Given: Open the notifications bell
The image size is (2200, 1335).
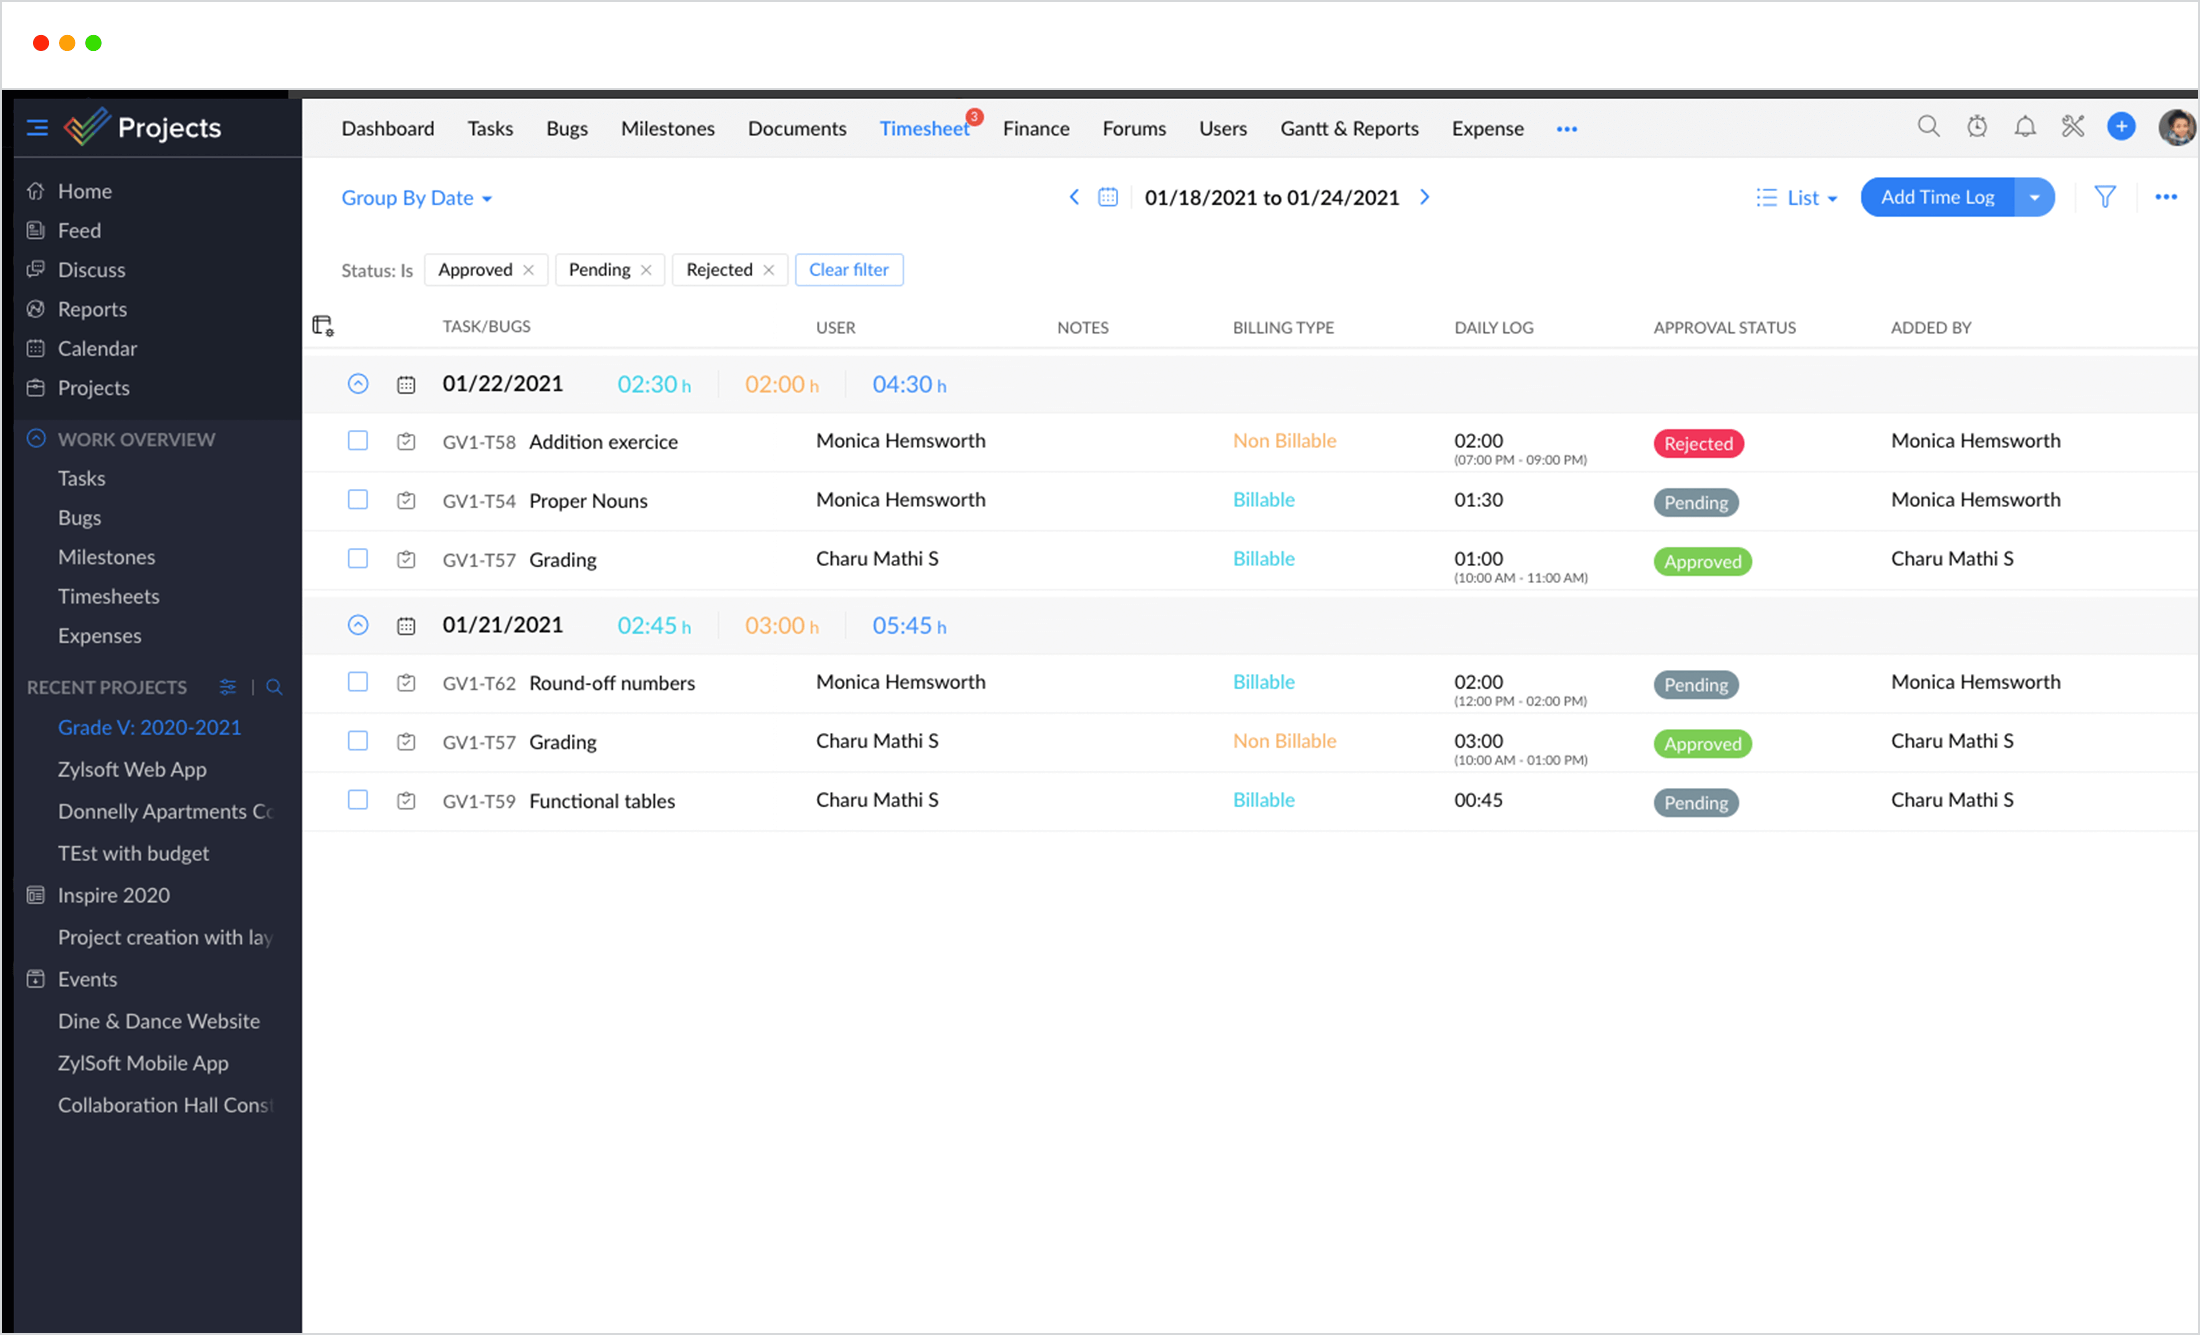Looking at the screenshot, I should coord(2025,127).
